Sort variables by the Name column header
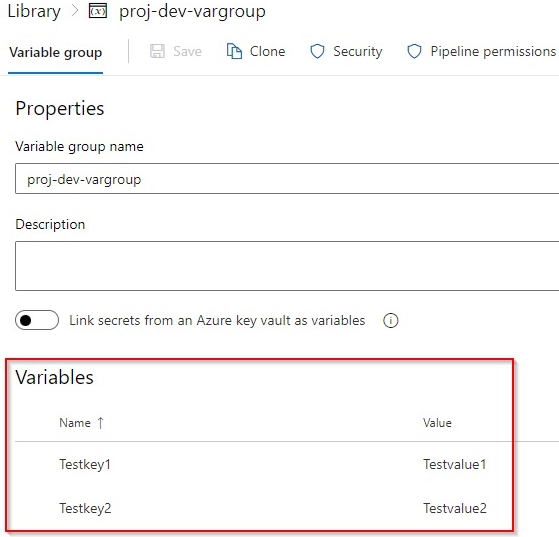 75,423
